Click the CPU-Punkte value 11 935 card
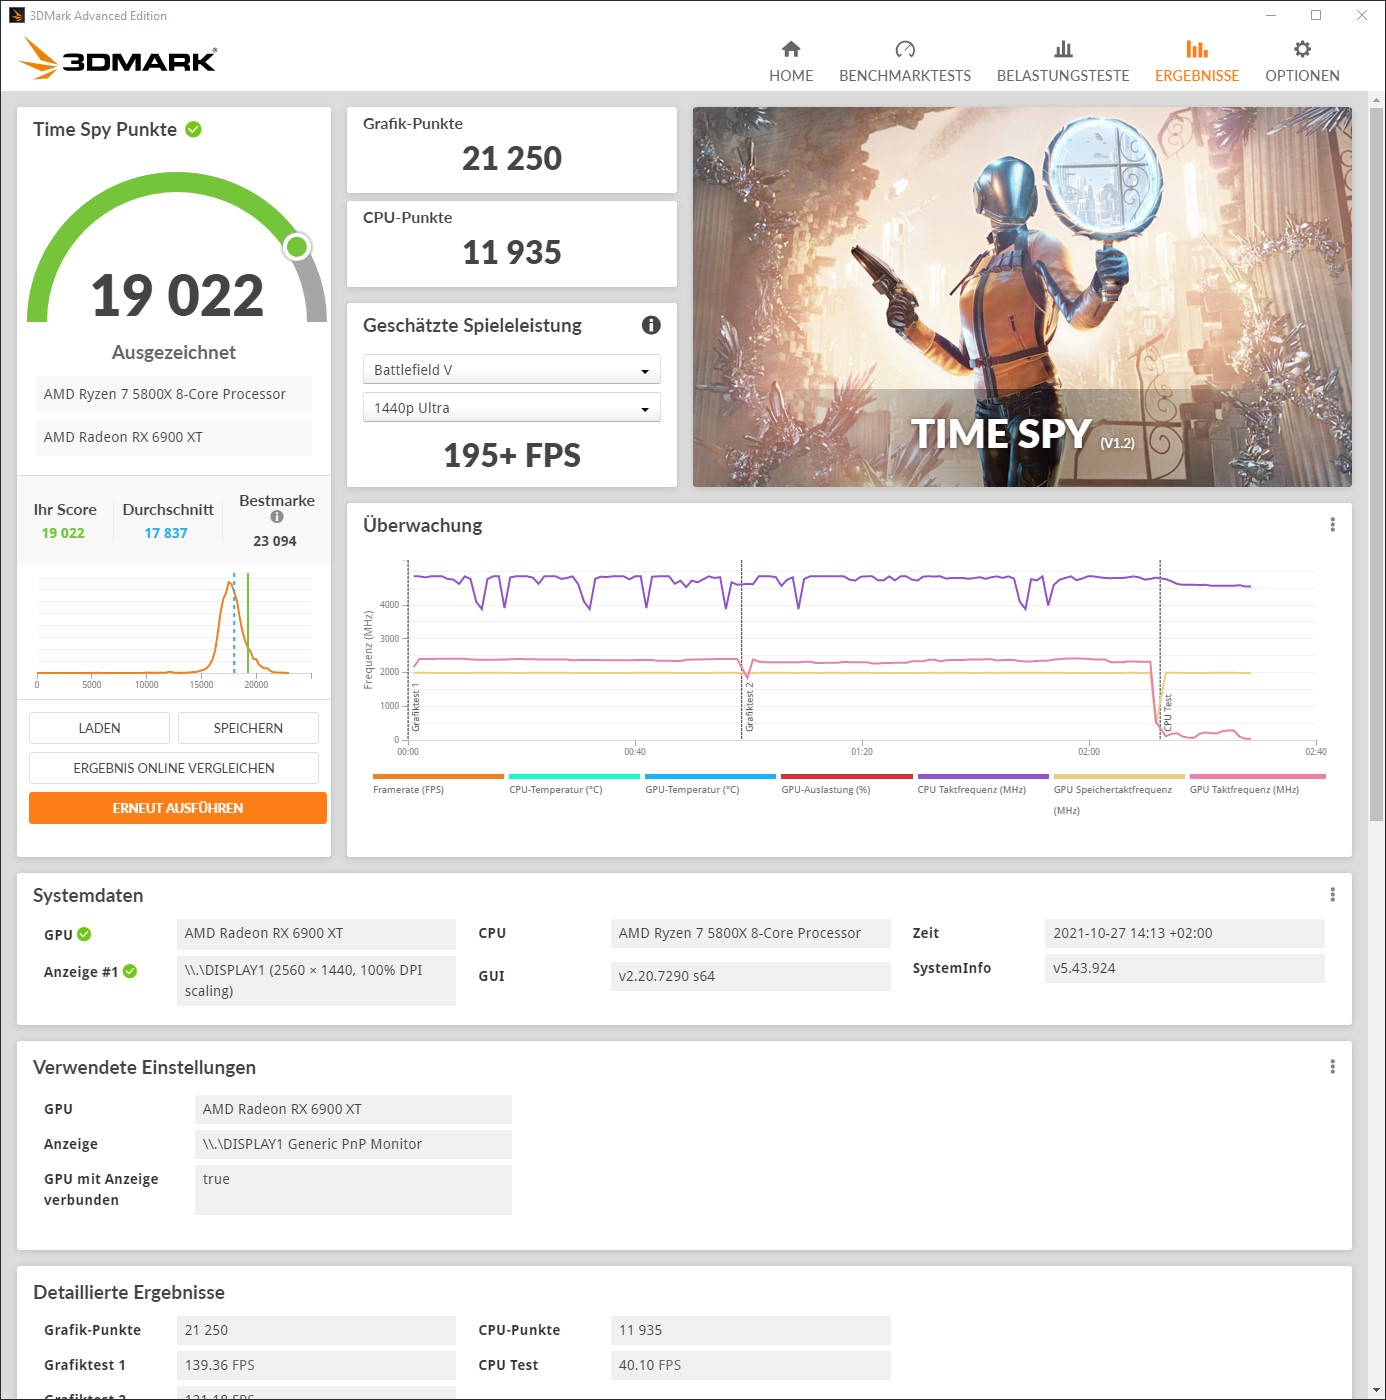This screenshot has height=1400, width=1386. (x=511, y=244)
